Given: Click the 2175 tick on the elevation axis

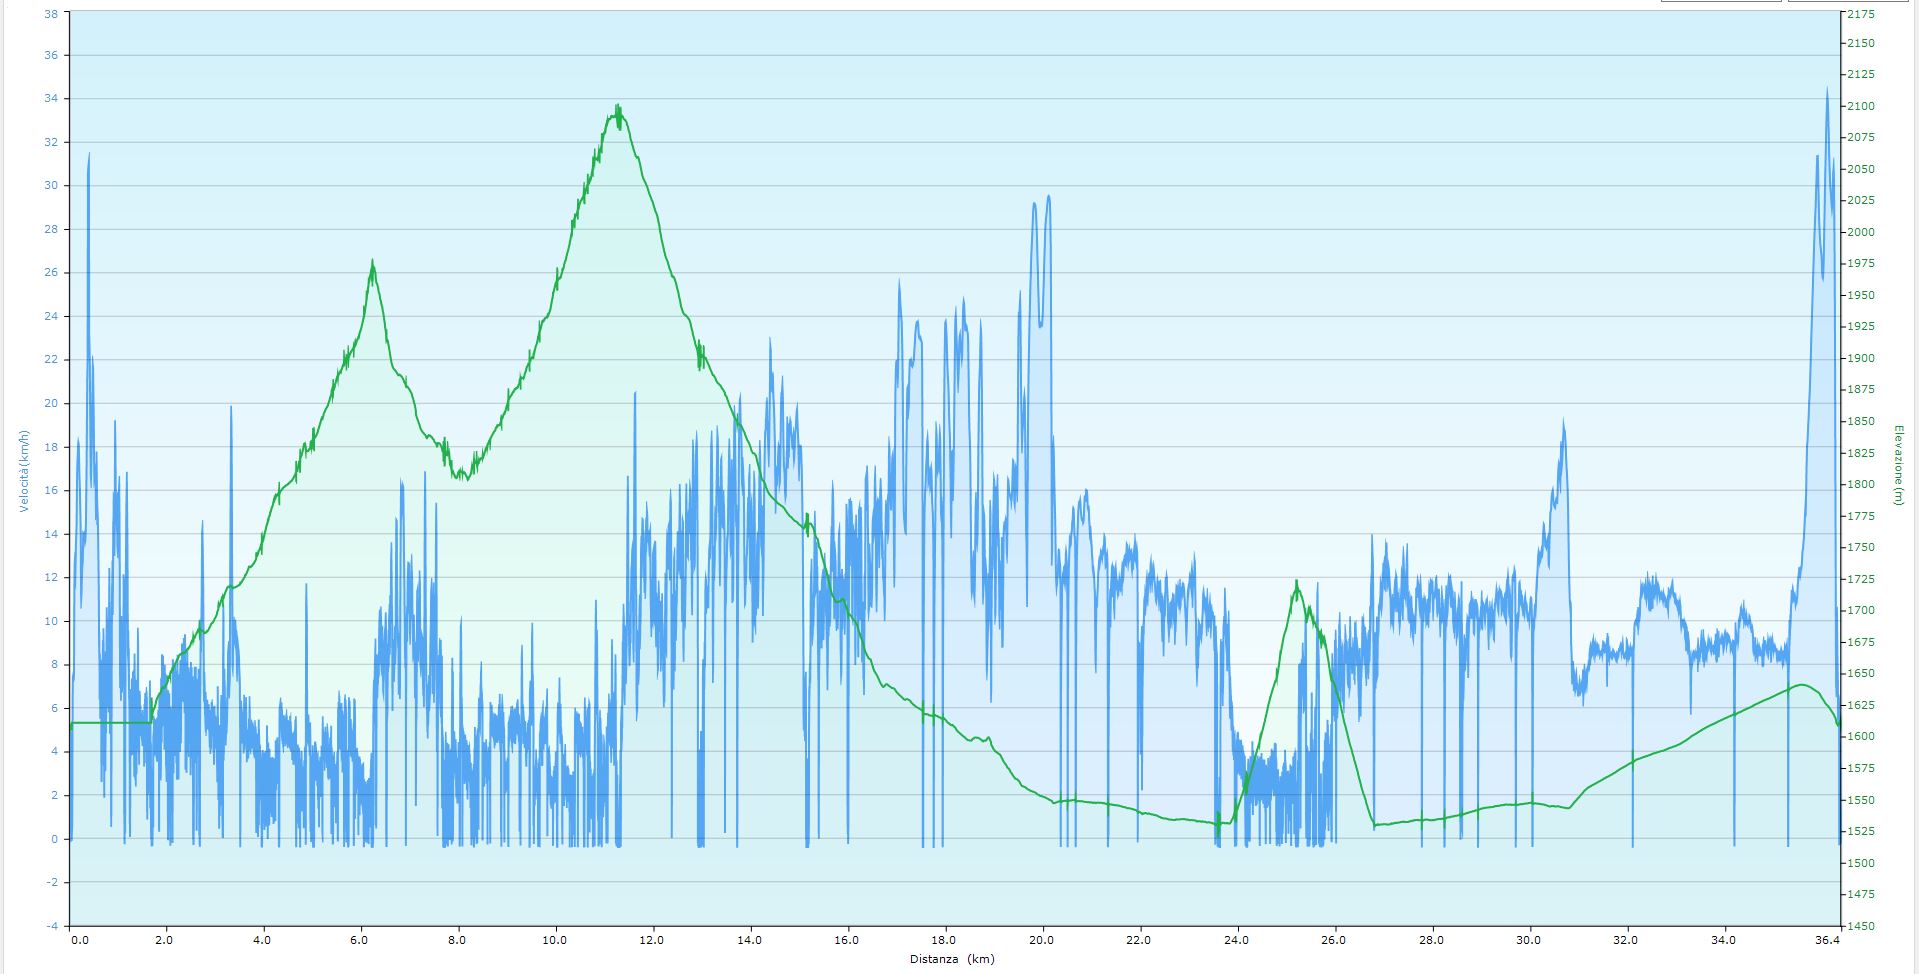Looking at the screenshot, I should 1861,15.
